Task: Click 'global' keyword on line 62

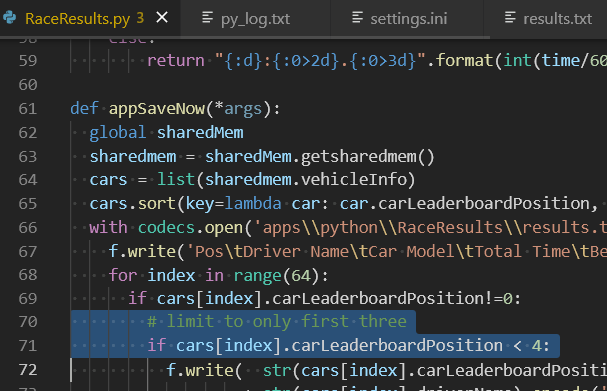Action: (117, 132)
